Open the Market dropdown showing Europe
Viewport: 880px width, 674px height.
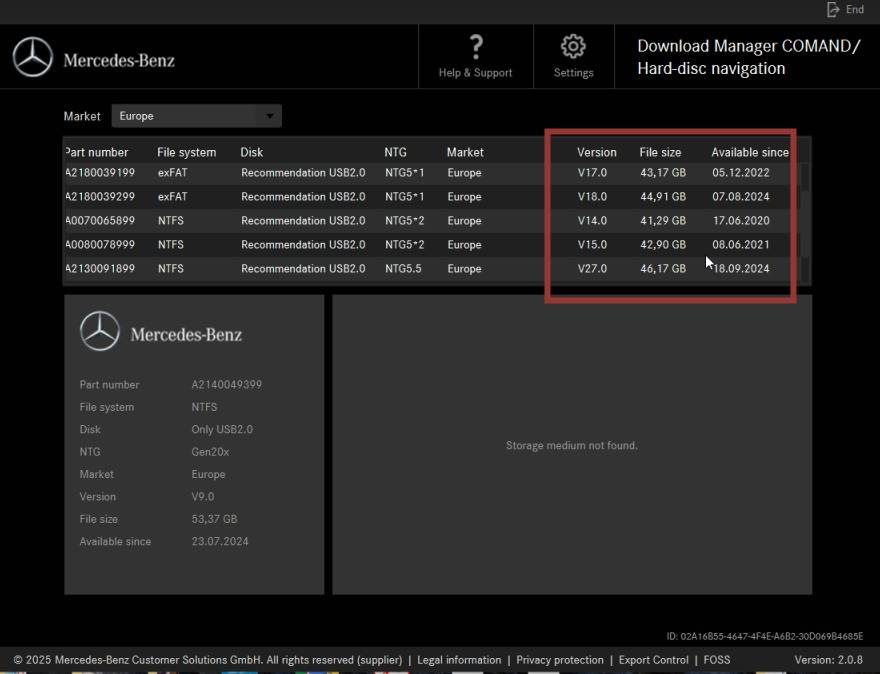(x=196, y=116)
